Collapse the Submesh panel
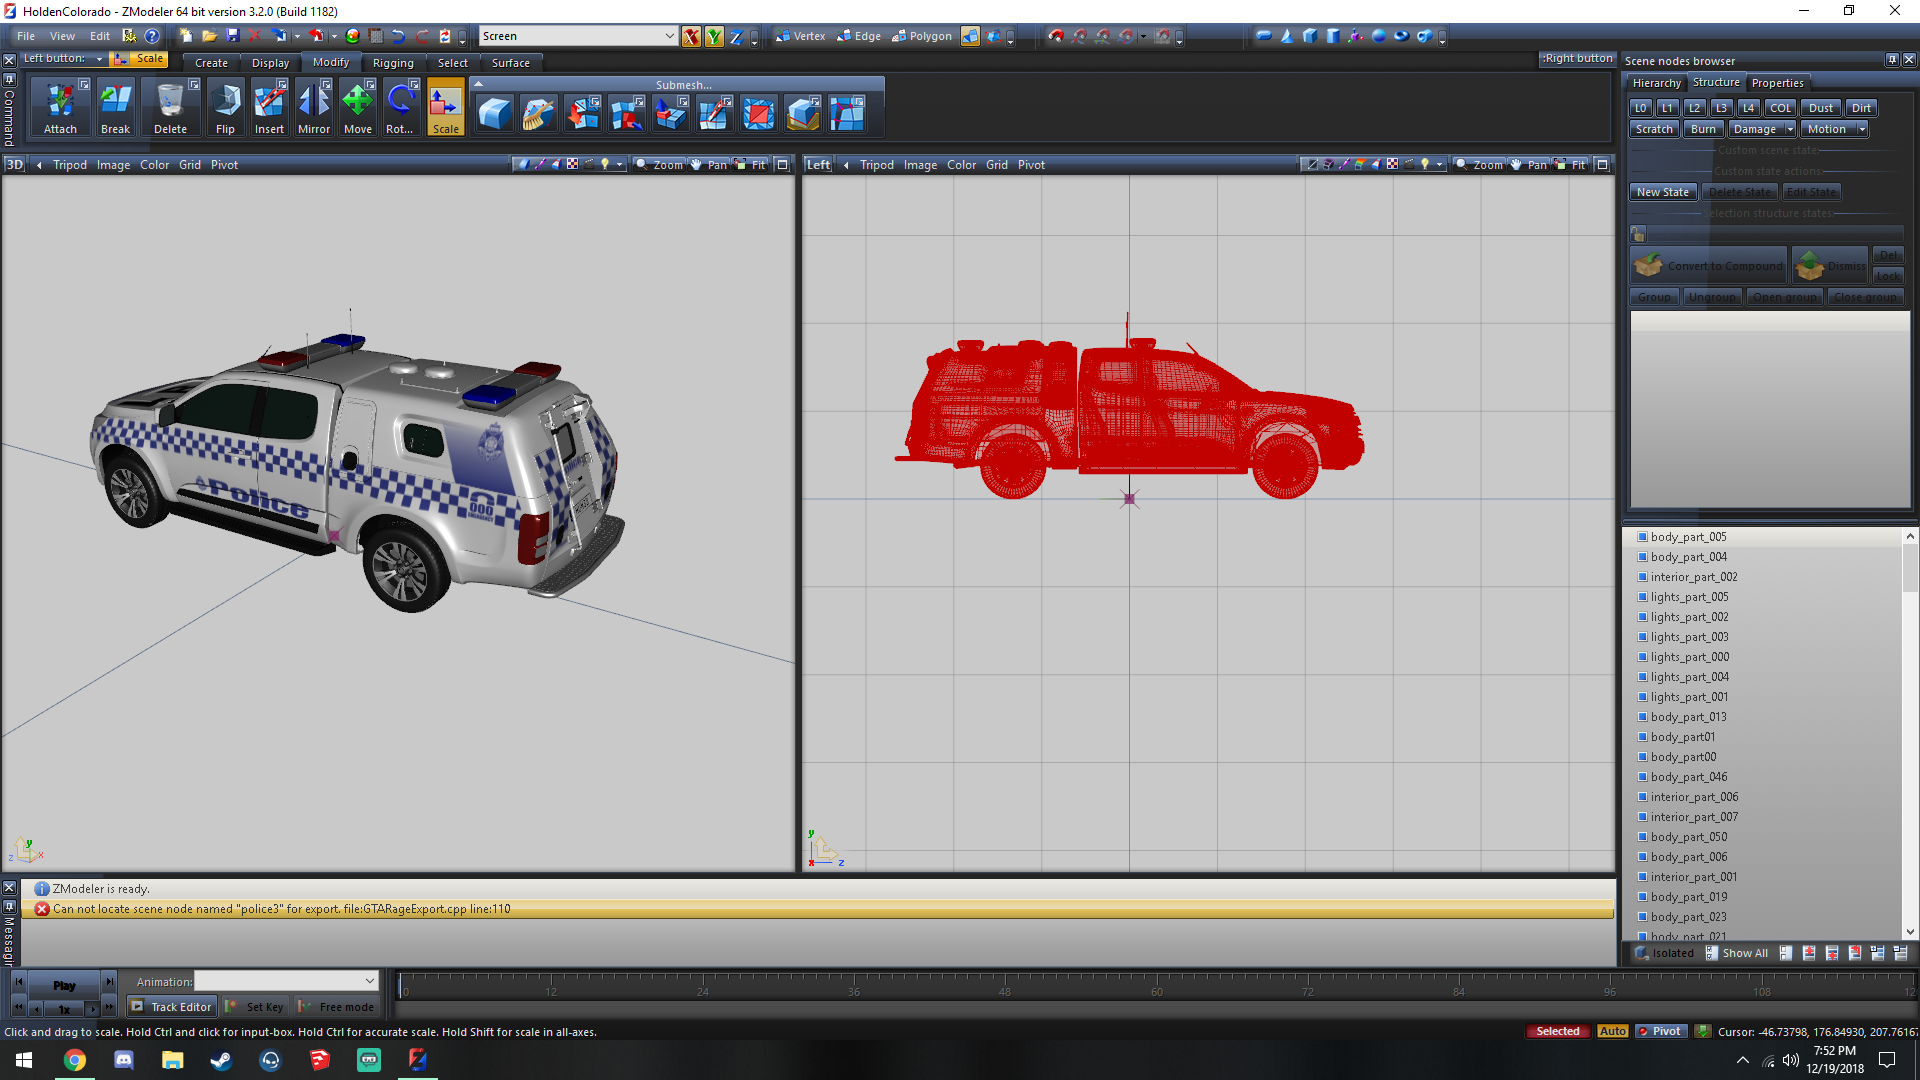1920x1080 pixels. [478, 84]
